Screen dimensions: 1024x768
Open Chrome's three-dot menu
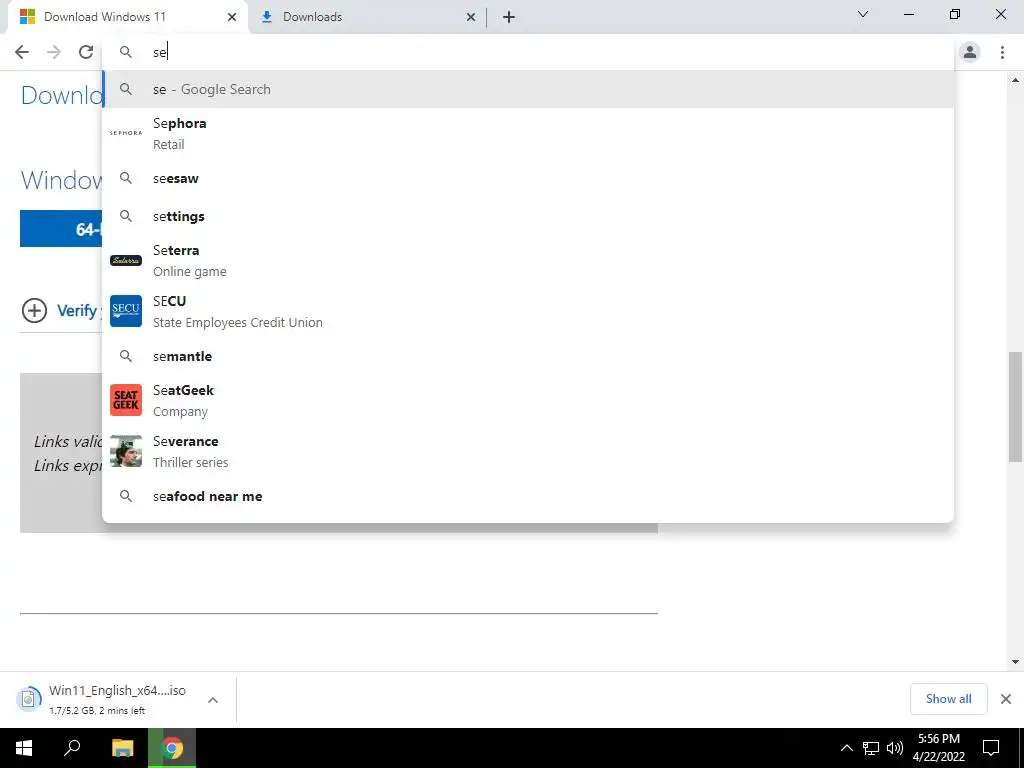(x=1002, y=52)
